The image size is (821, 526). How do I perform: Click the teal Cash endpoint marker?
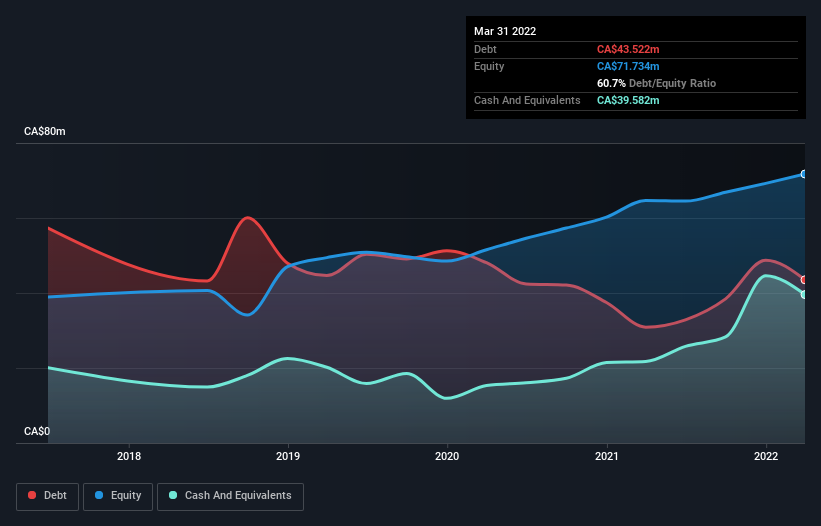click(804, 295)
